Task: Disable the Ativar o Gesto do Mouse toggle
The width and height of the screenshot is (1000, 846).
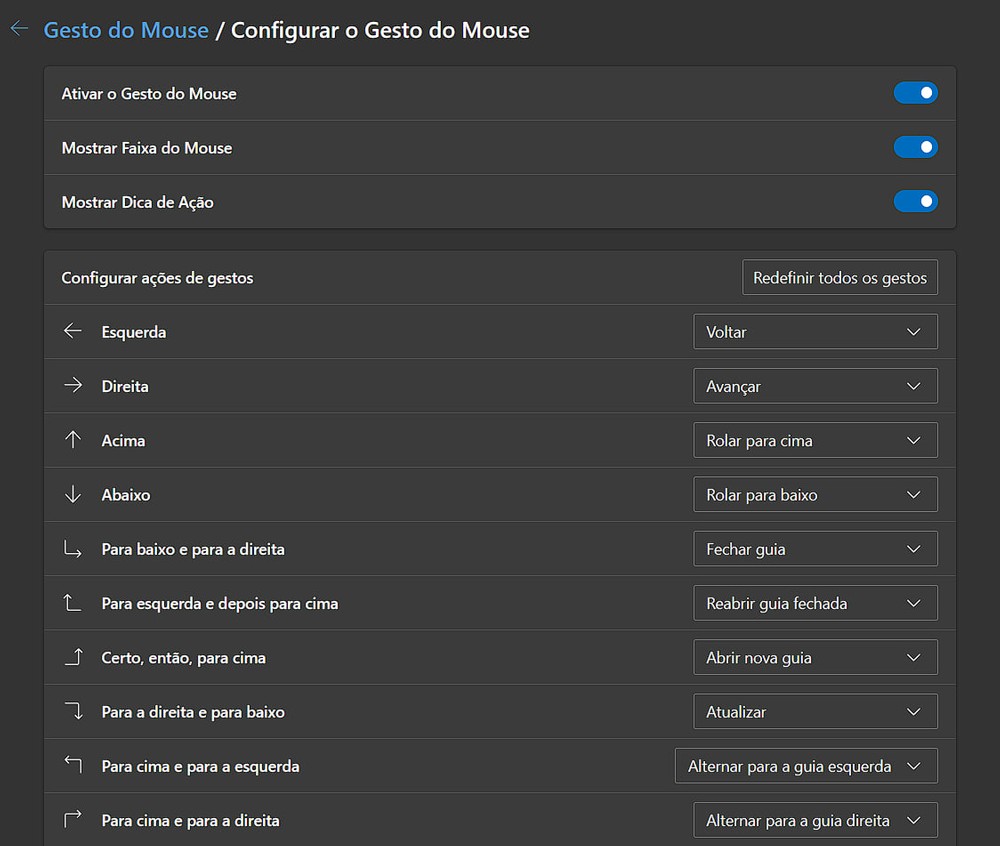Action: coord(915,93)
